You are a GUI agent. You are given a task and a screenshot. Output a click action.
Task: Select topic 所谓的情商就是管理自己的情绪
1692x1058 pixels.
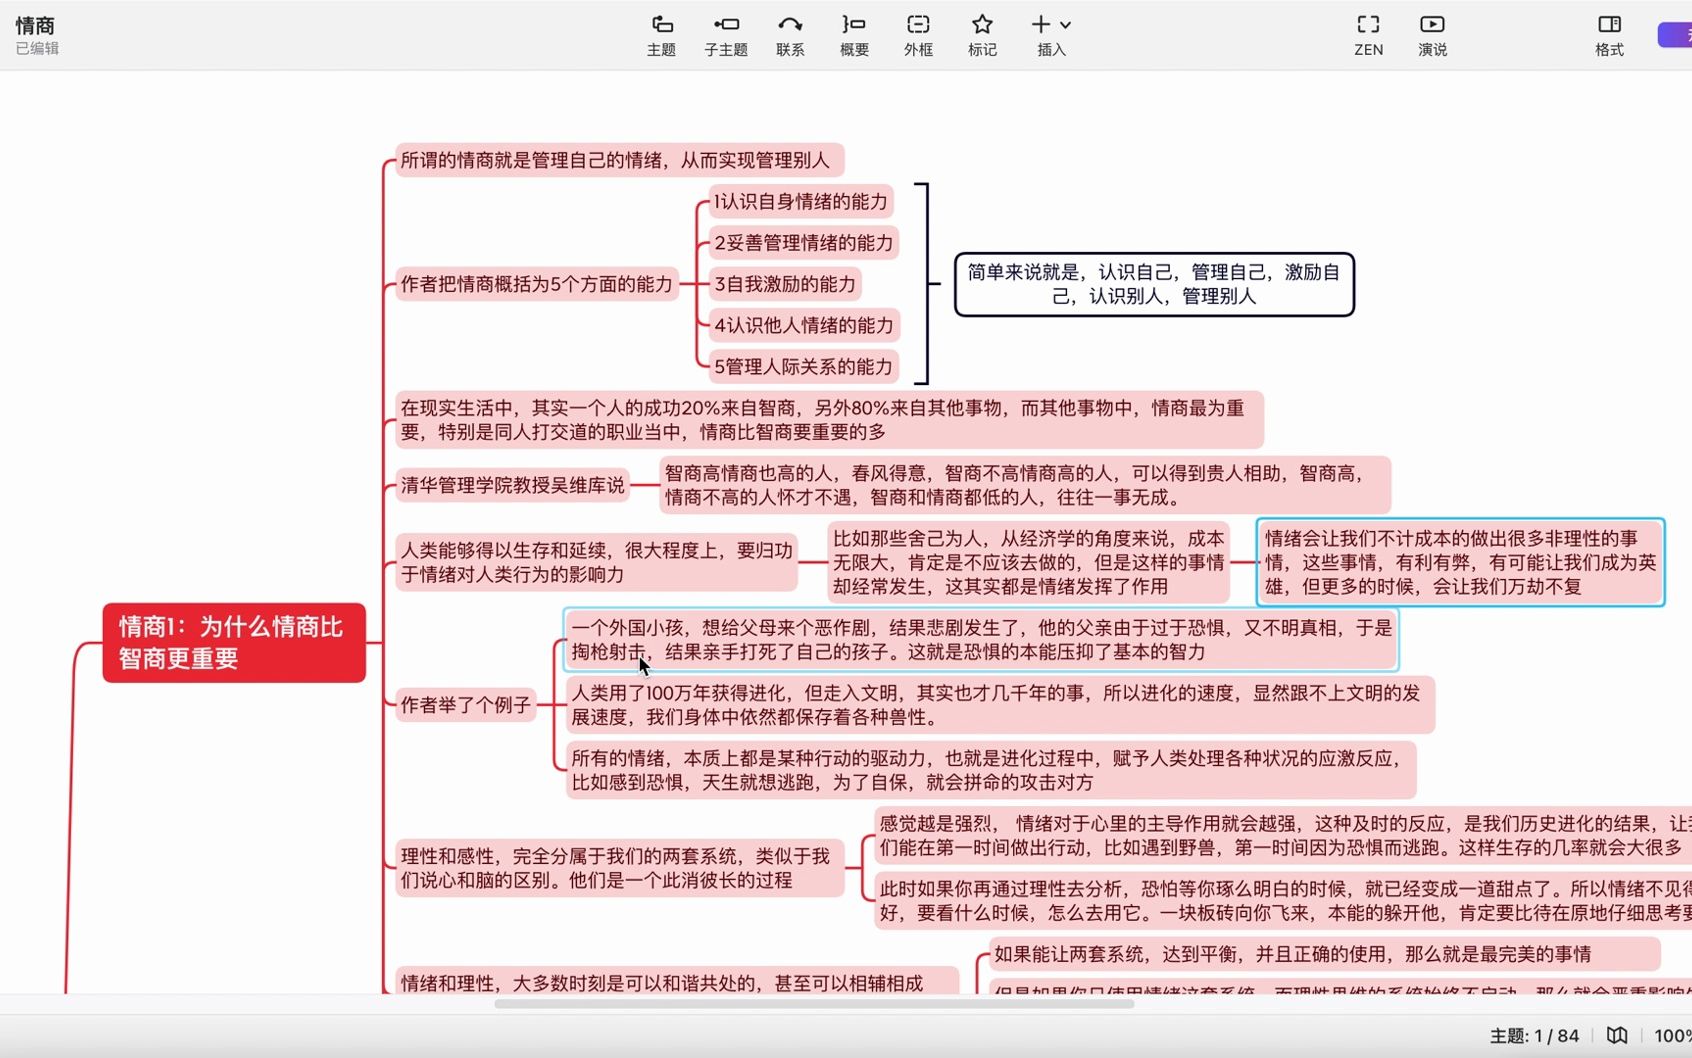[x=619, y=160]
